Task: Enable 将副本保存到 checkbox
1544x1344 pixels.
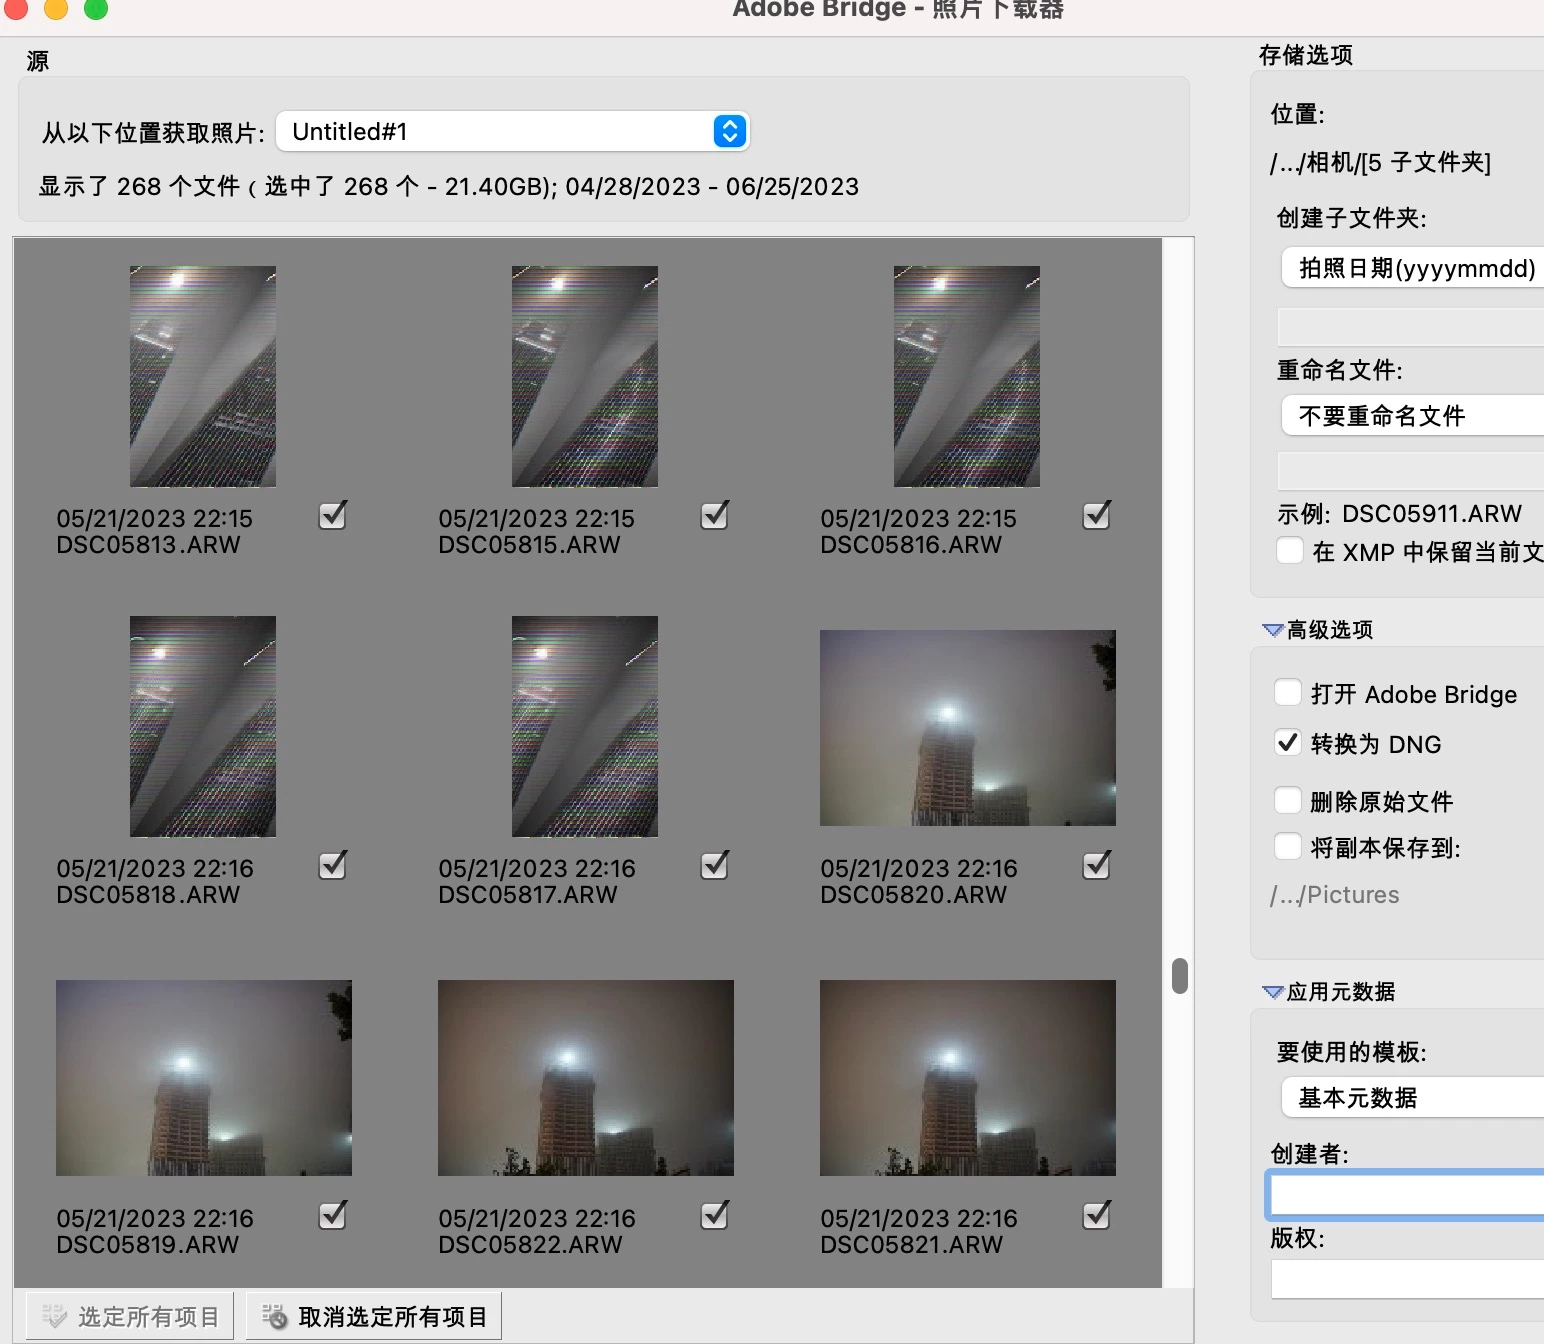Action: tap(1287, 847)
